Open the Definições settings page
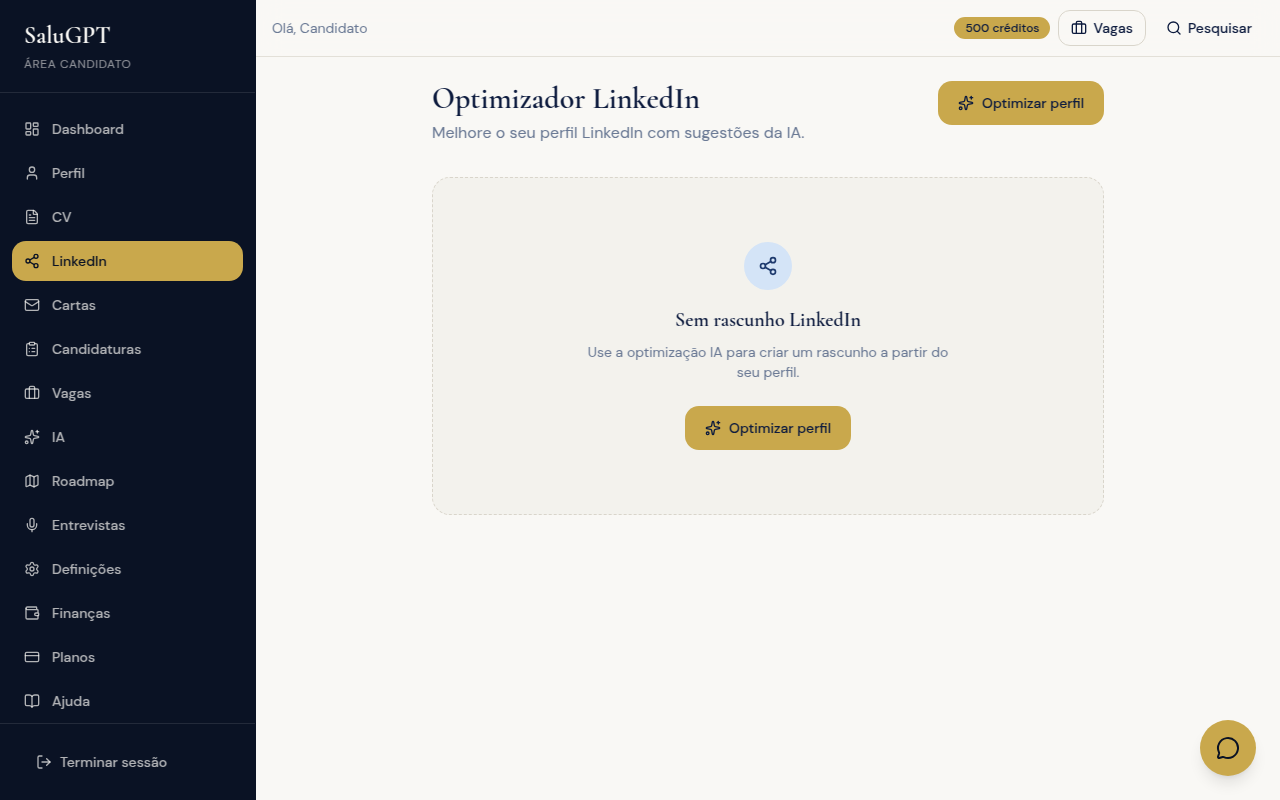1280x800 pixels. (127, 569)
